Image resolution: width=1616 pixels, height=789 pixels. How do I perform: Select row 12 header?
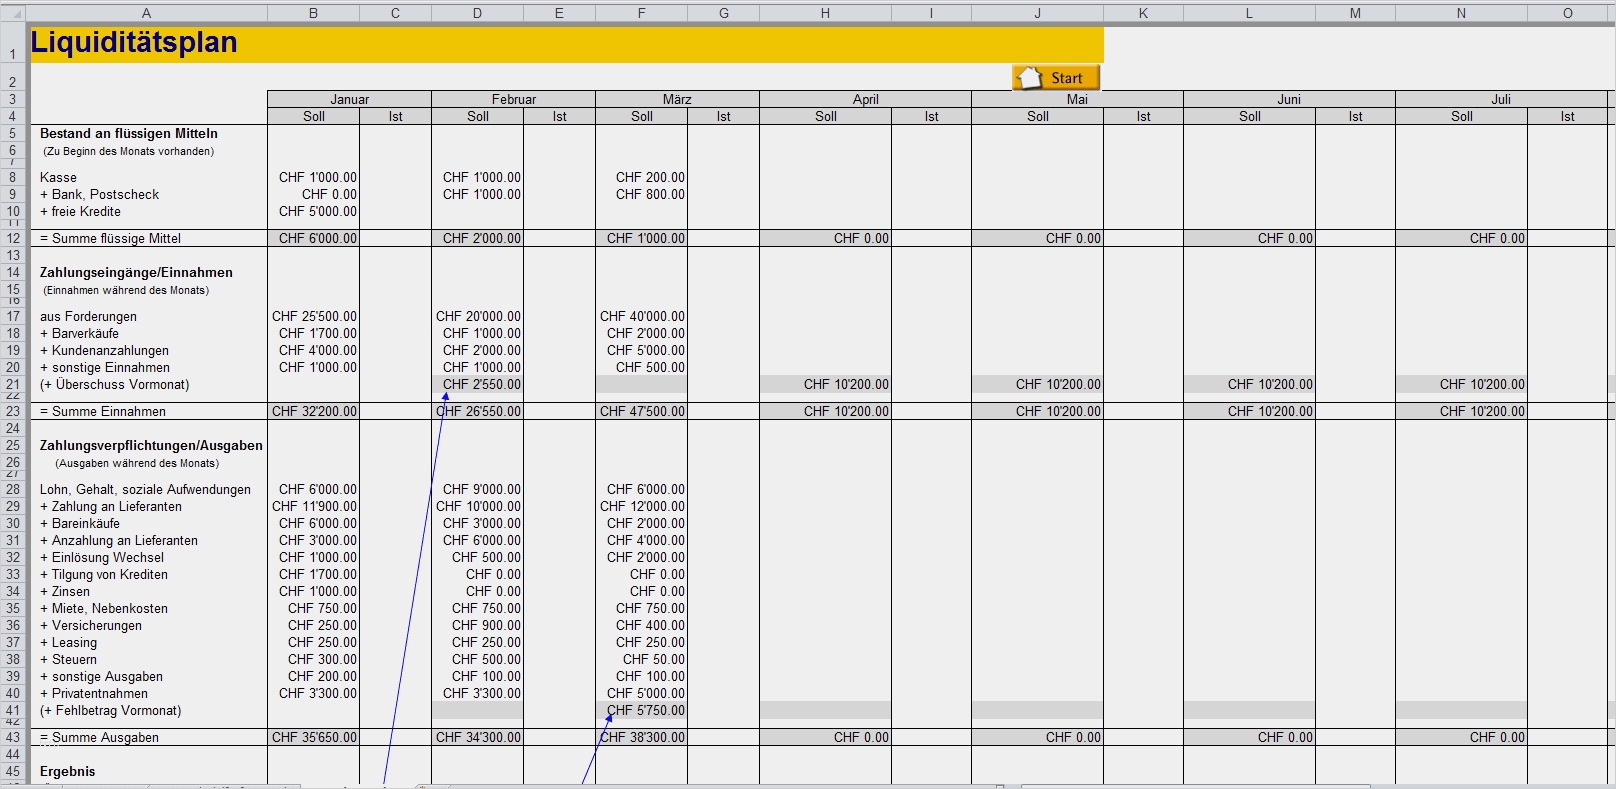(13, 238)
